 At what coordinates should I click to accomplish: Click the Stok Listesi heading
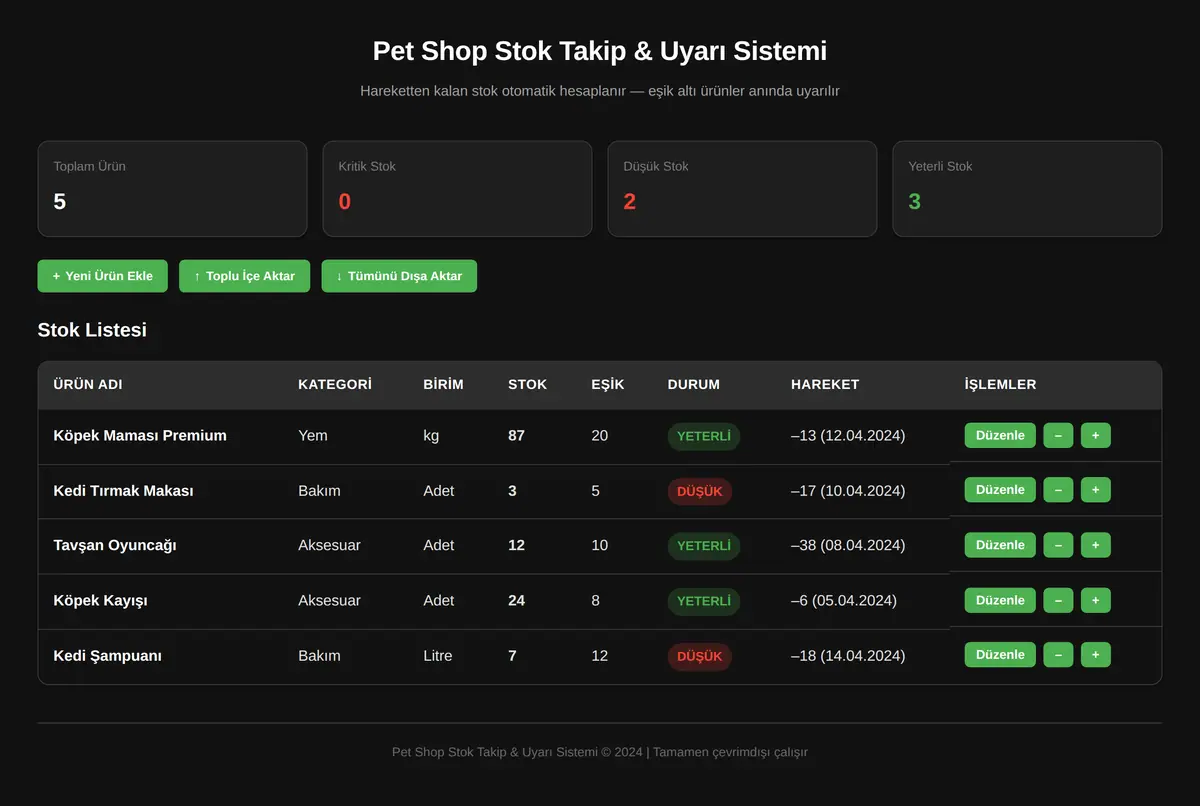point(92,329)
